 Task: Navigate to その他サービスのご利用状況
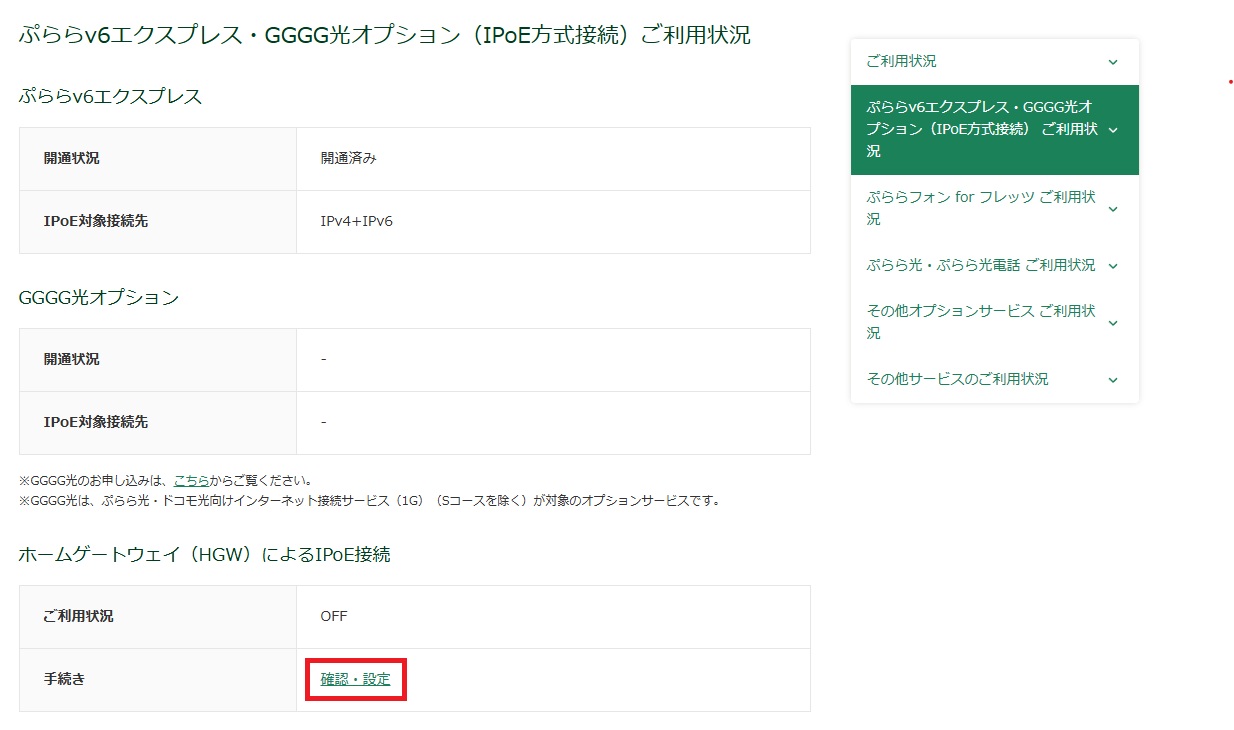pos(957,380)
